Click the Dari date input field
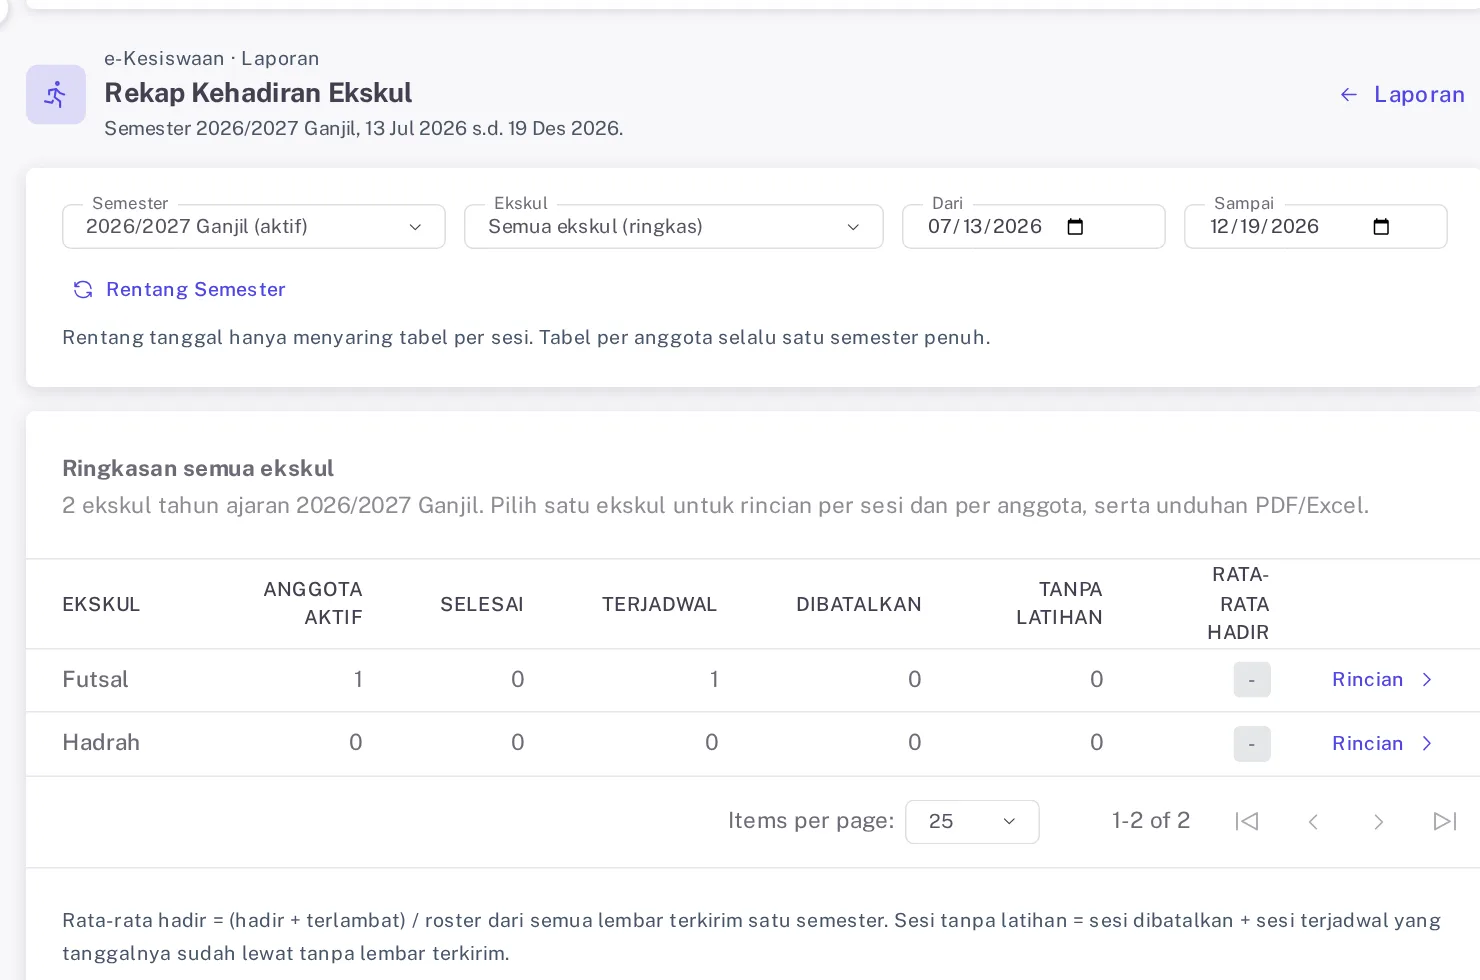Screen dimensions: 1480x980 1034,227
